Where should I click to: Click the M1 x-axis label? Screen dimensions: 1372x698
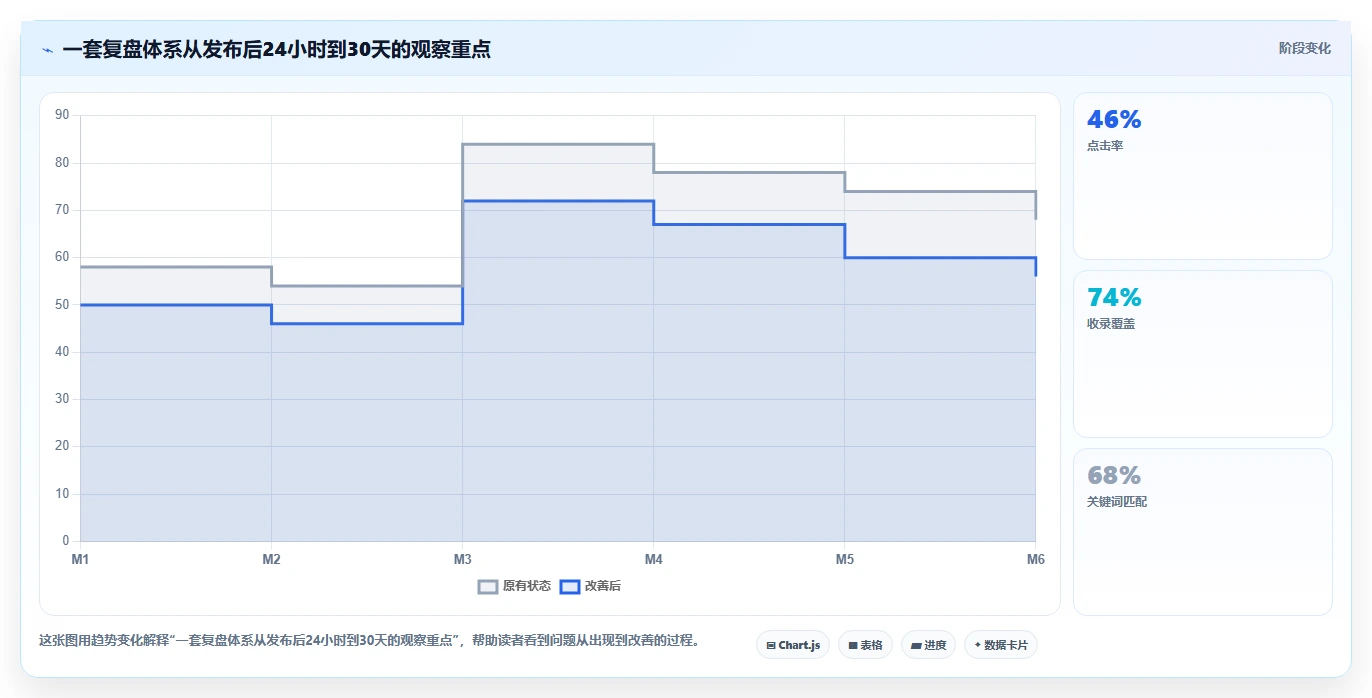(80, 559)
